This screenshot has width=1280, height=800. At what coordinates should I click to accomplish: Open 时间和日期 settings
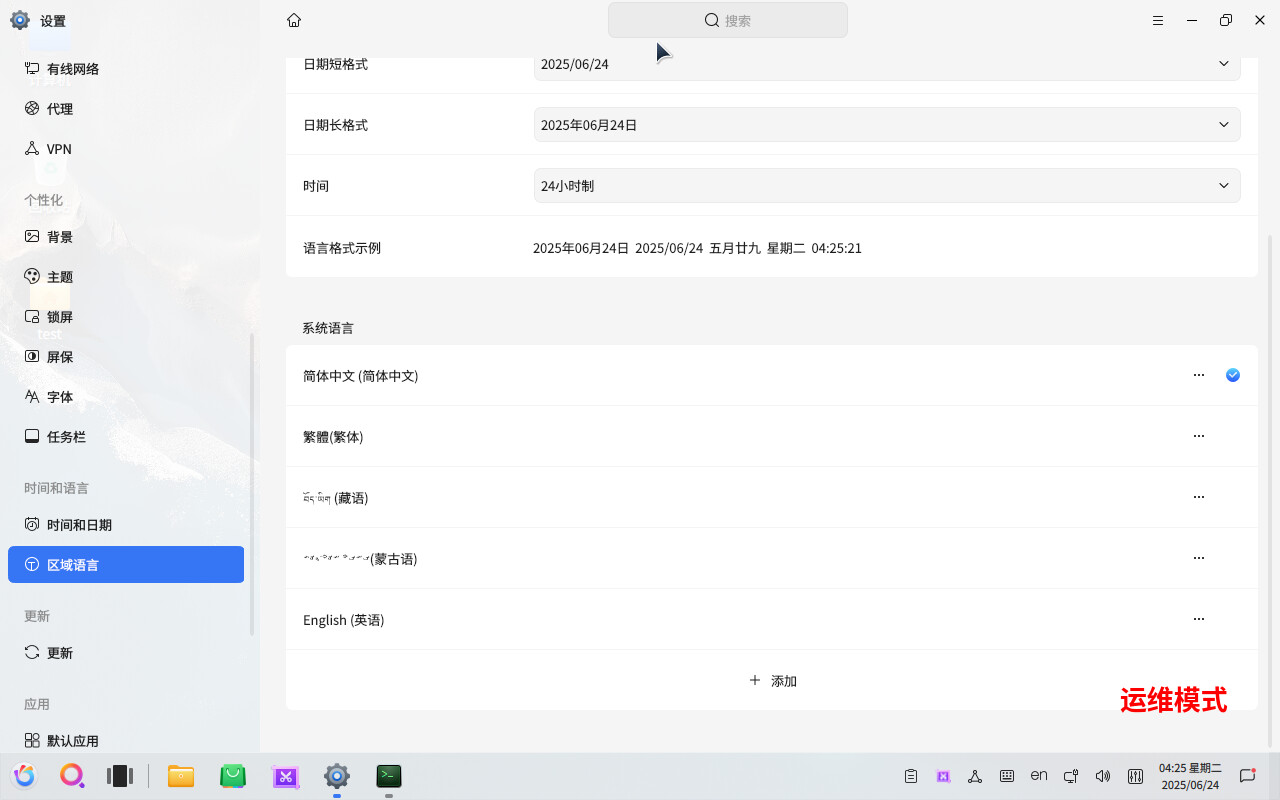[x=126, y=525]
